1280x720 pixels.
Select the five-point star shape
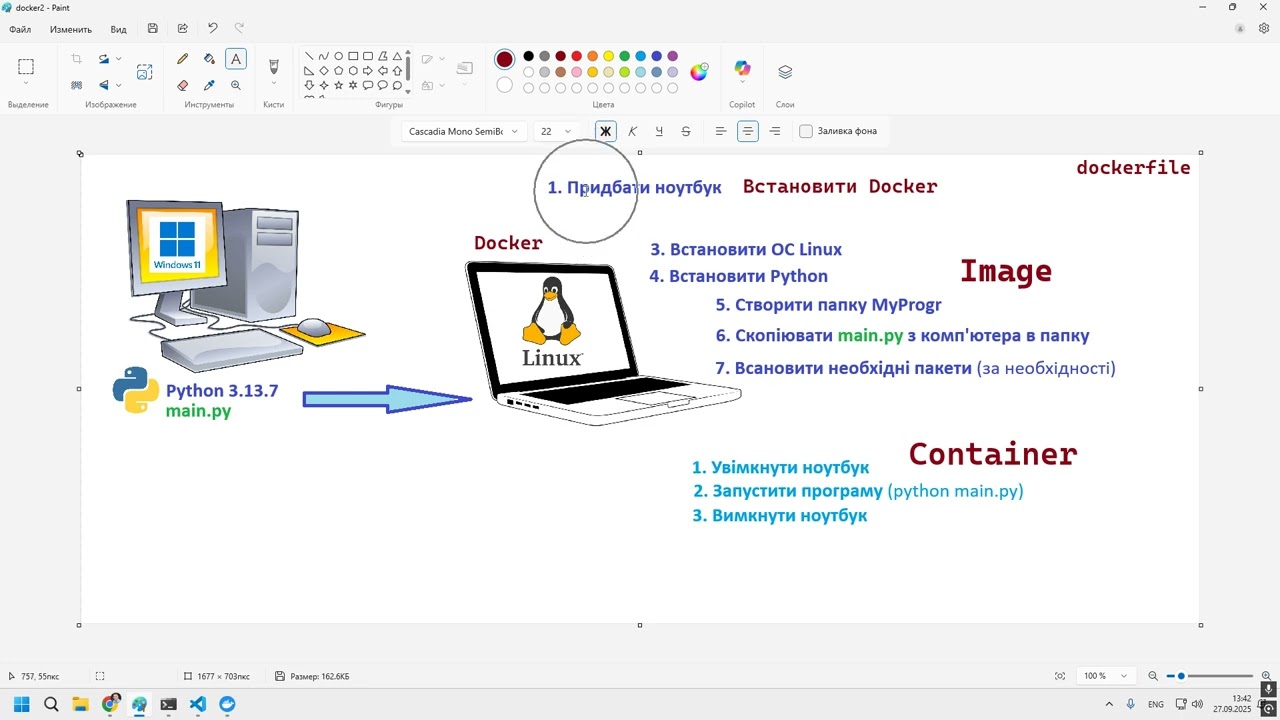coord(338,86)
